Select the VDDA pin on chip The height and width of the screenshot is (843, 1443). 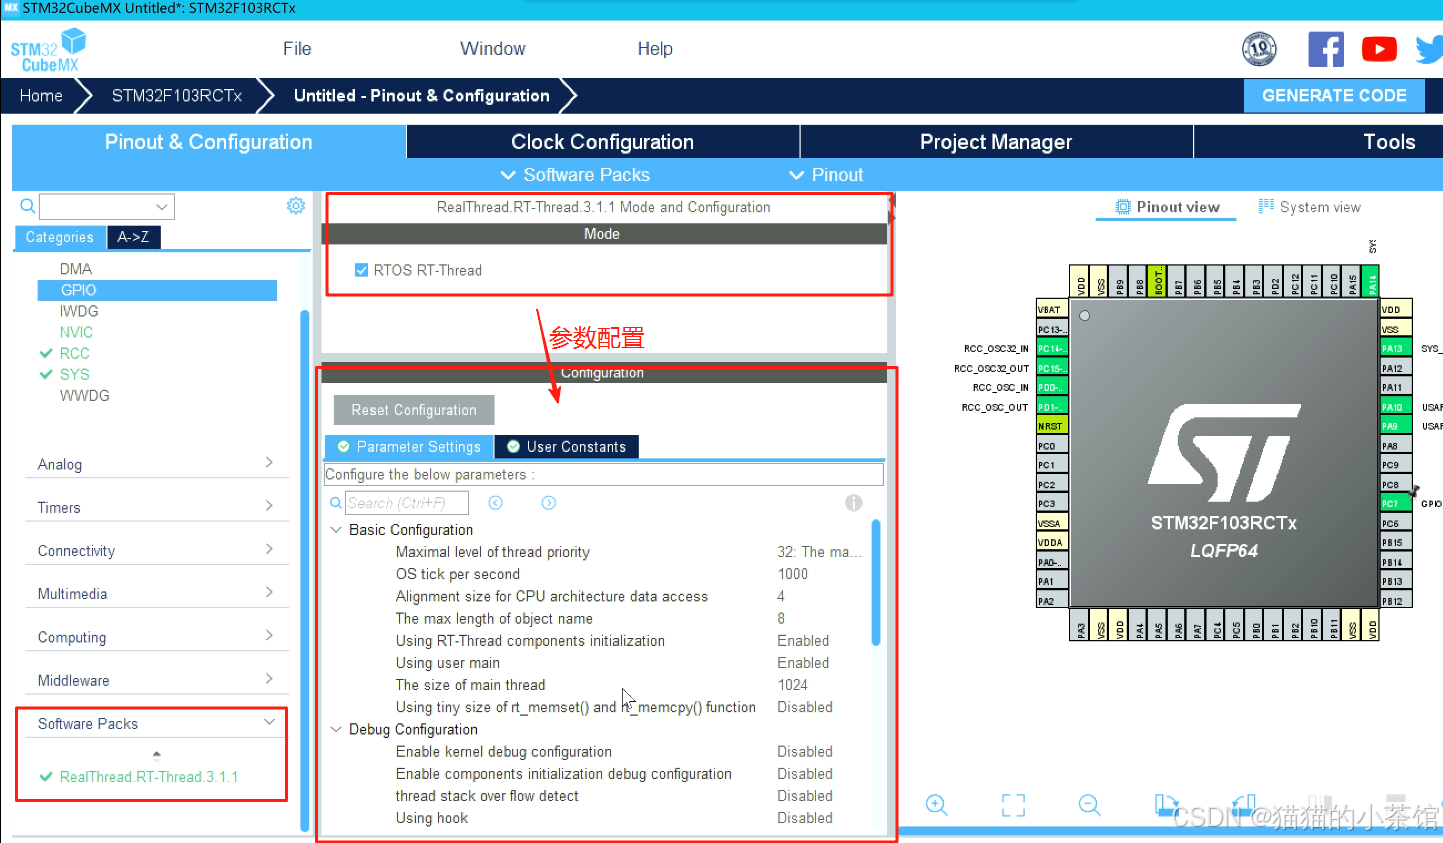(1052, 542)
